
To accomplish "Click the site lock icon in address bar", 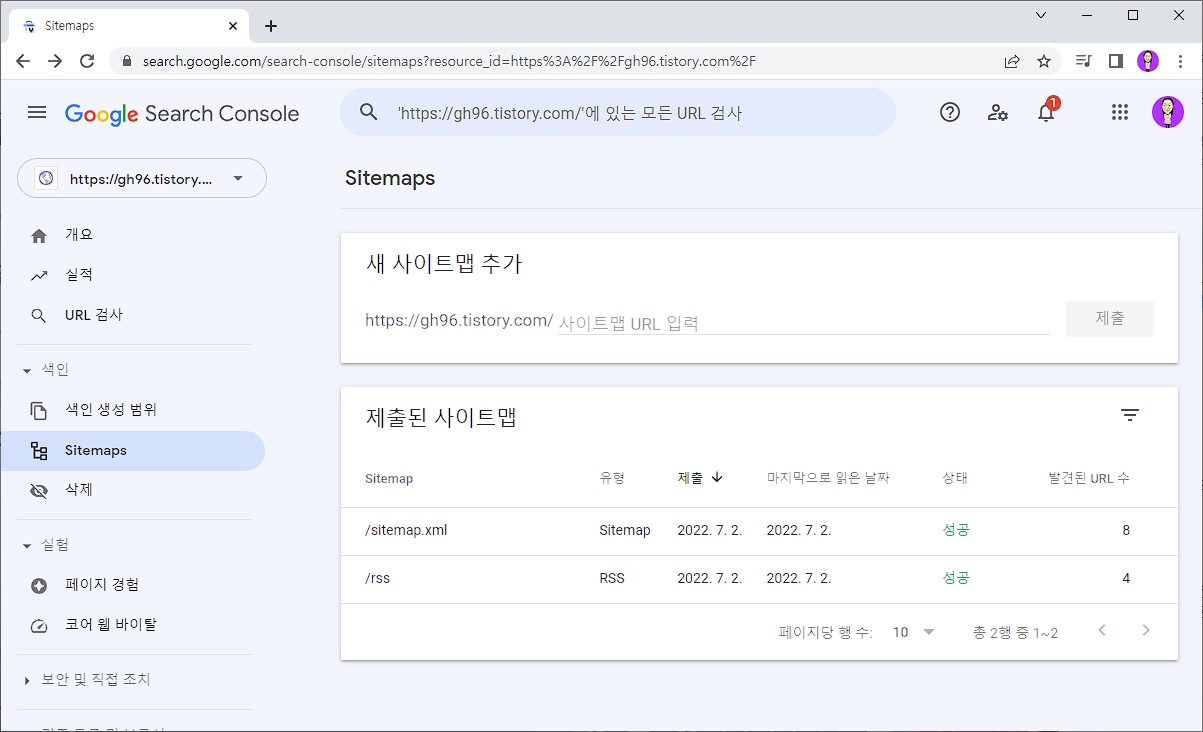I will click(x=126, y=61).
